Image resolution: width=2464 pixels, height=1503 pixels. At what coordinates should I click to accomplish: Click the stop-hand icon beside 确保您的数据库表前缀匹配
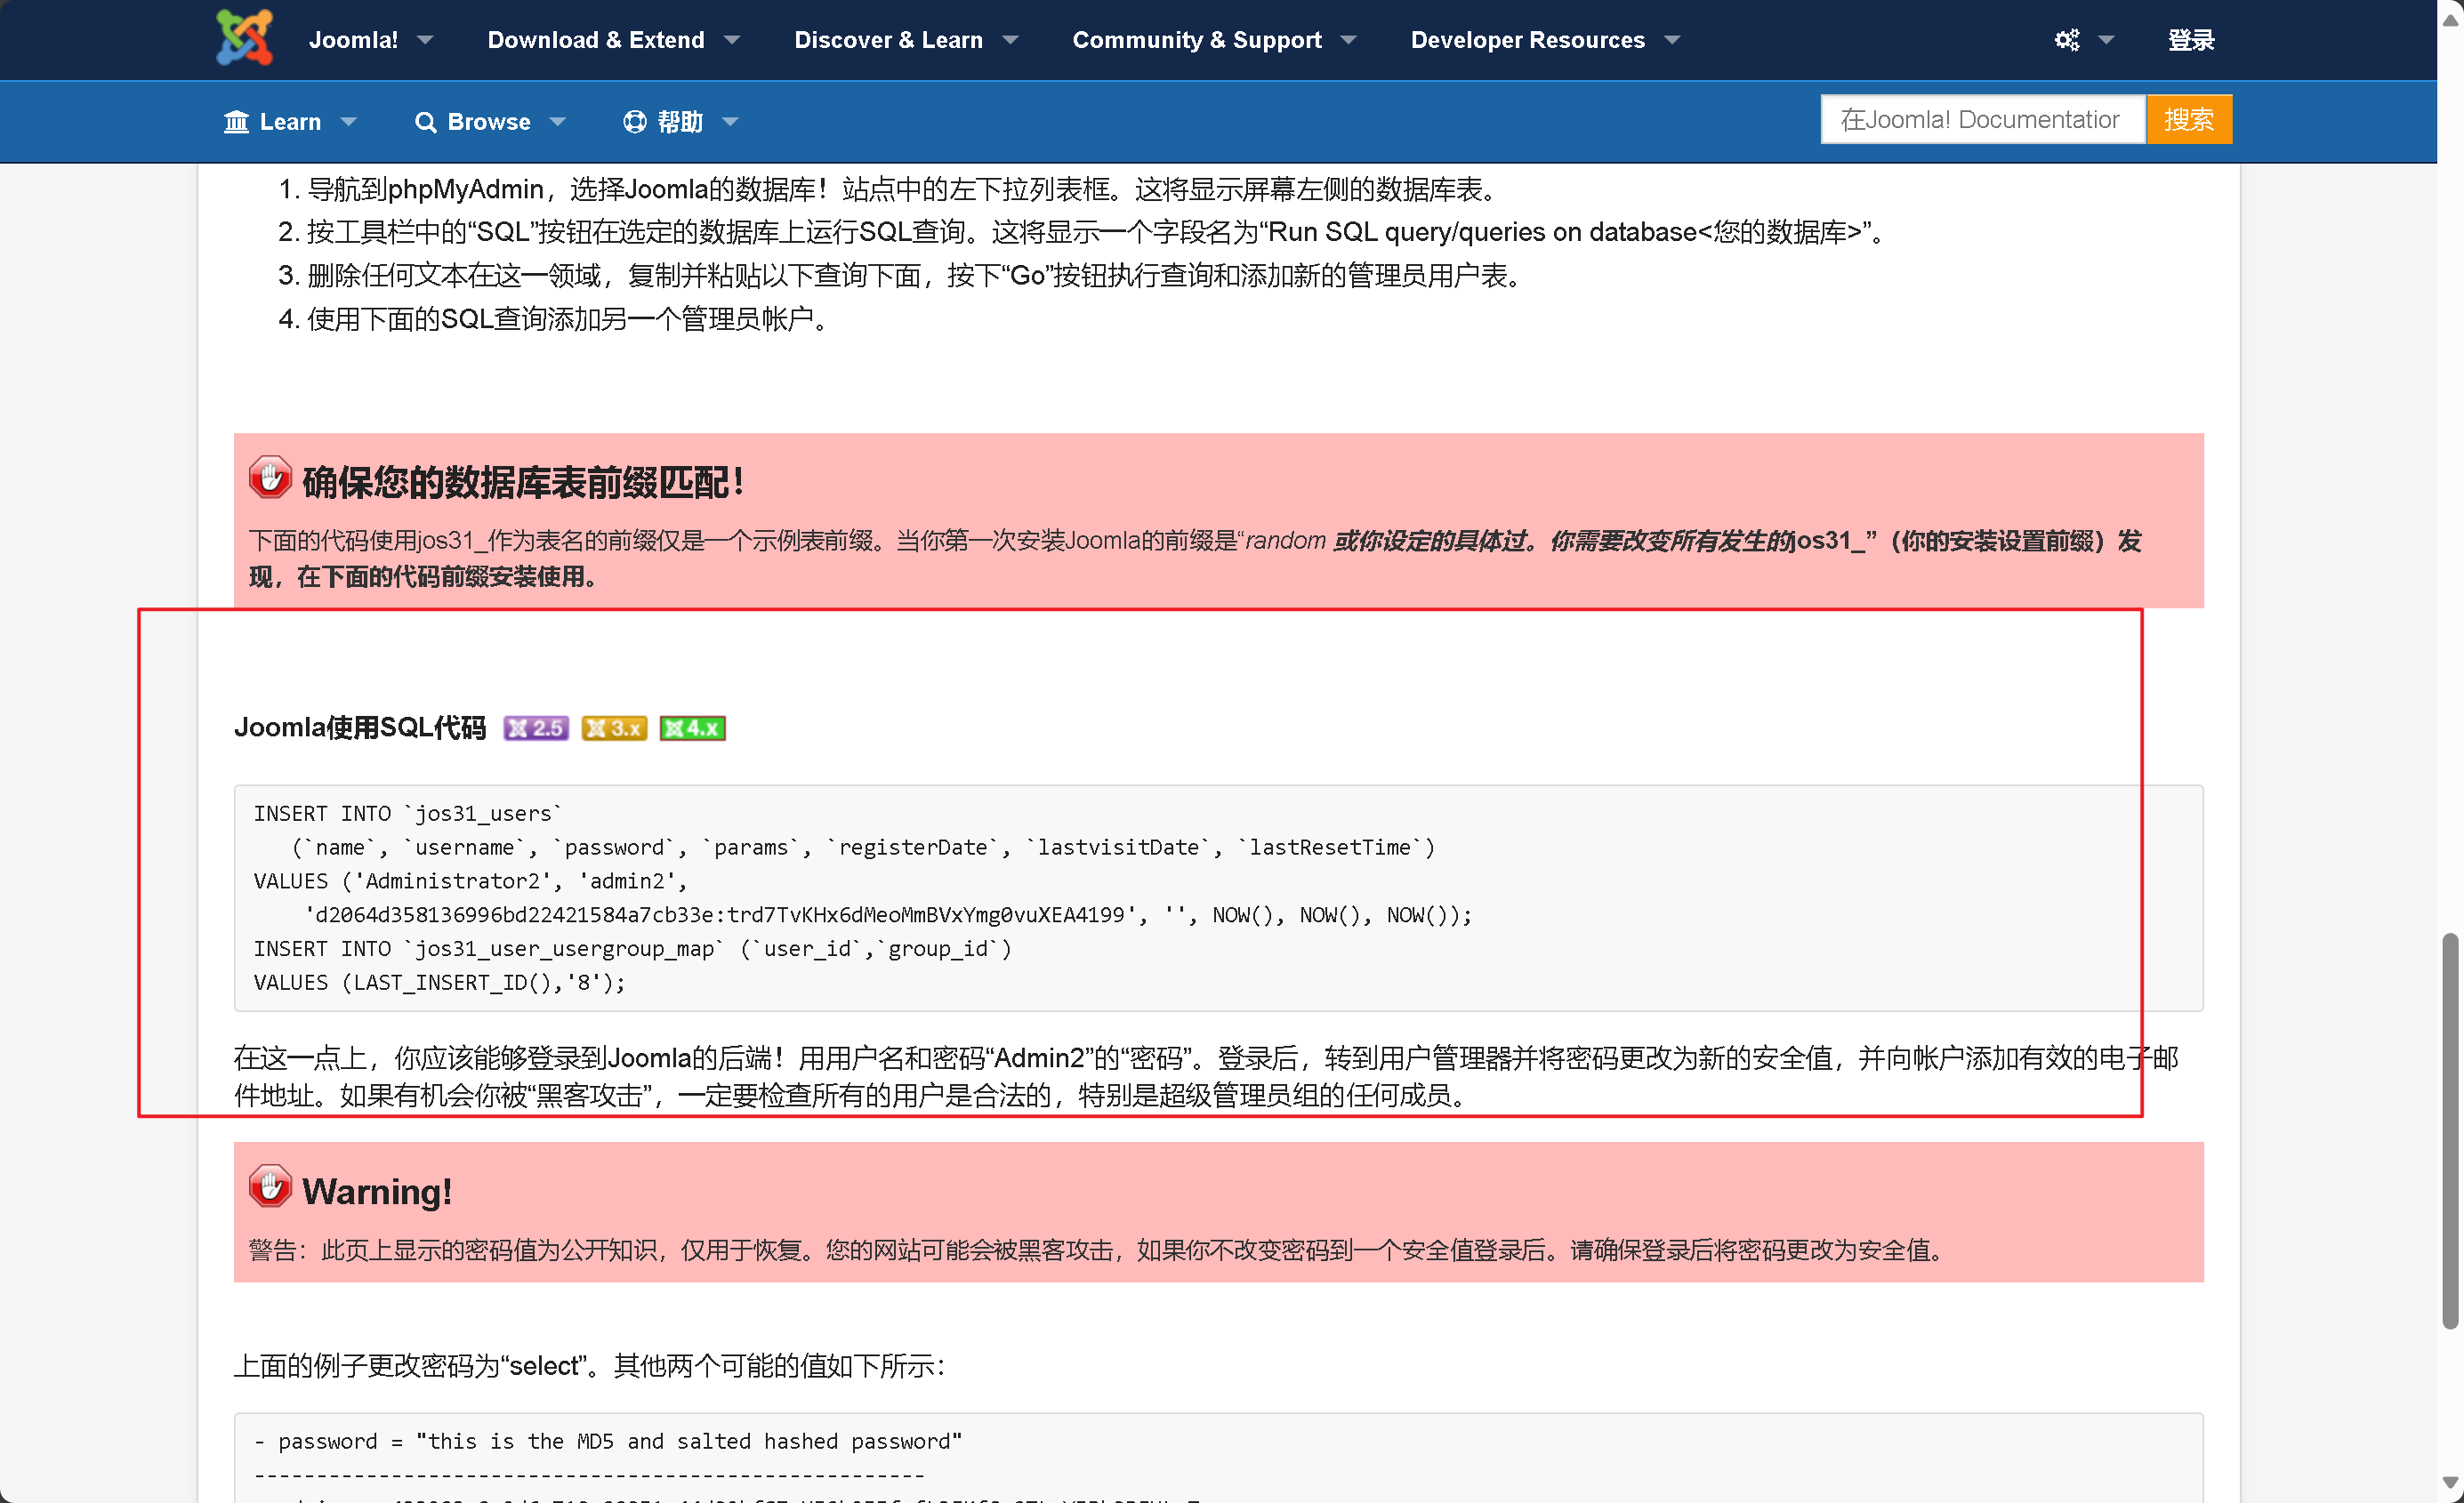[270, 478]
